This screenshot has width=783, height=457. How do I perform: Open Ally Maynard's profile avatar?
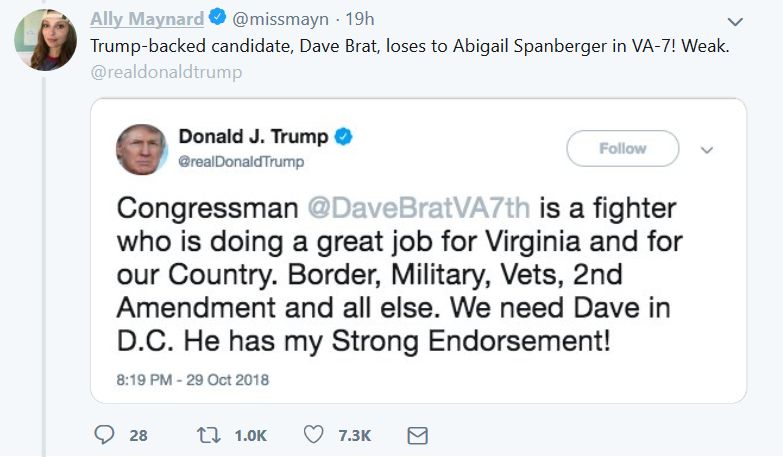pos(42,39)
